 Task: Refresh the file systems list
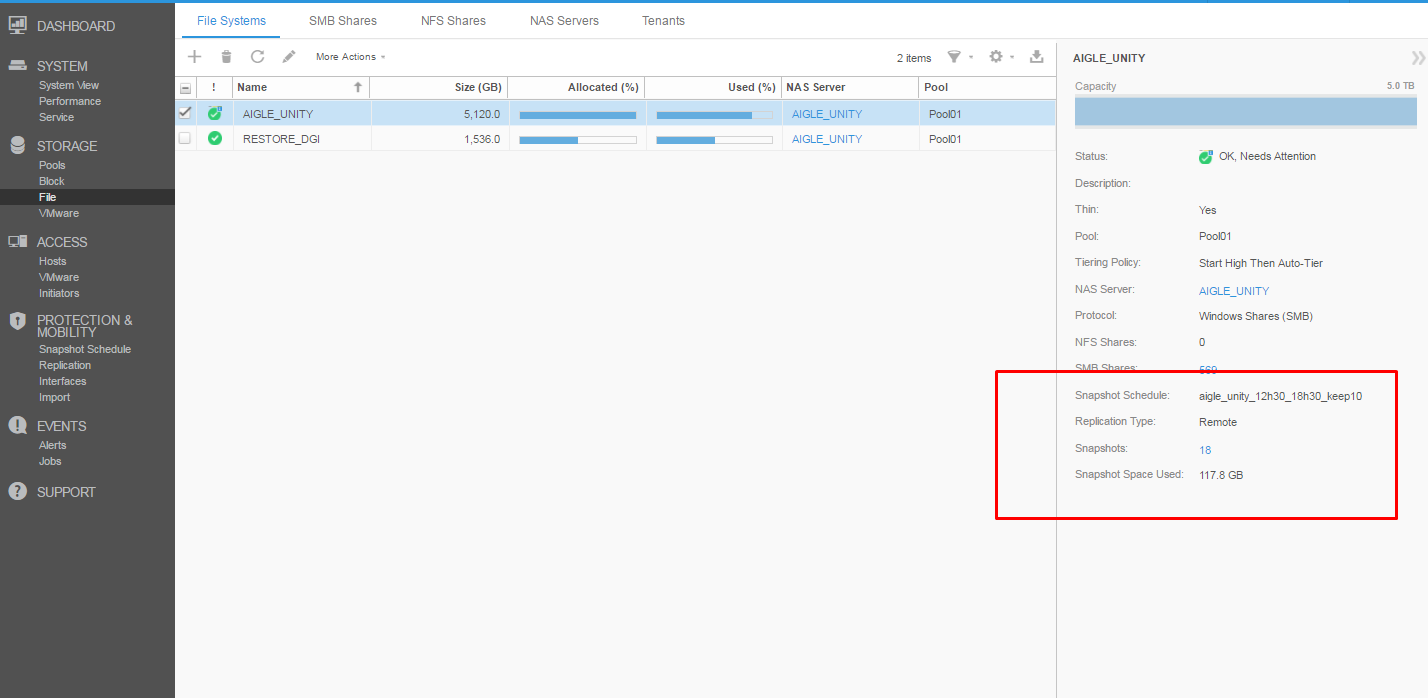coord(257,57)
